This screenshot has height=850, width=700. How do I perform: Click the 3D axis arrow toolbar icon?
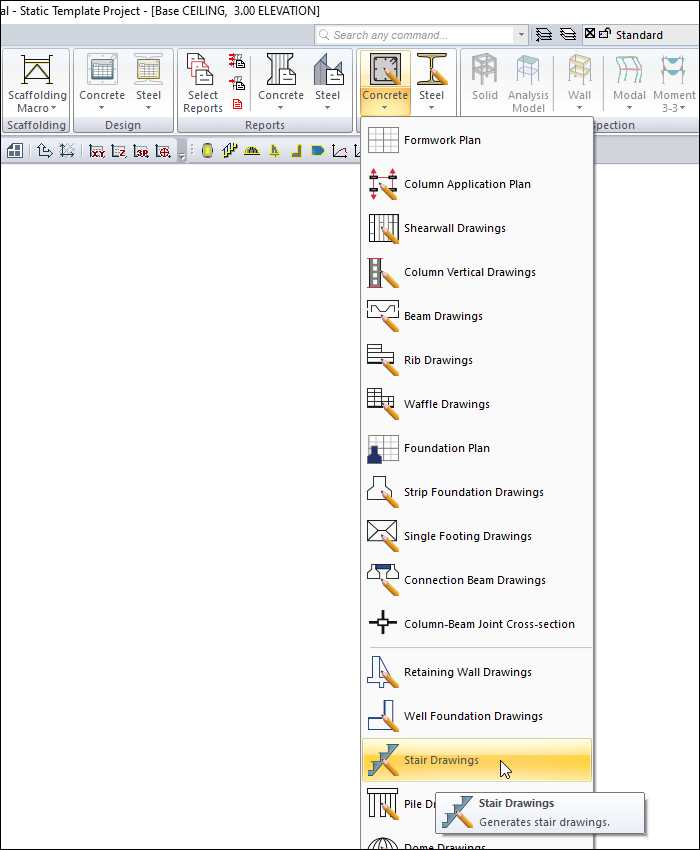coord(44,151)
